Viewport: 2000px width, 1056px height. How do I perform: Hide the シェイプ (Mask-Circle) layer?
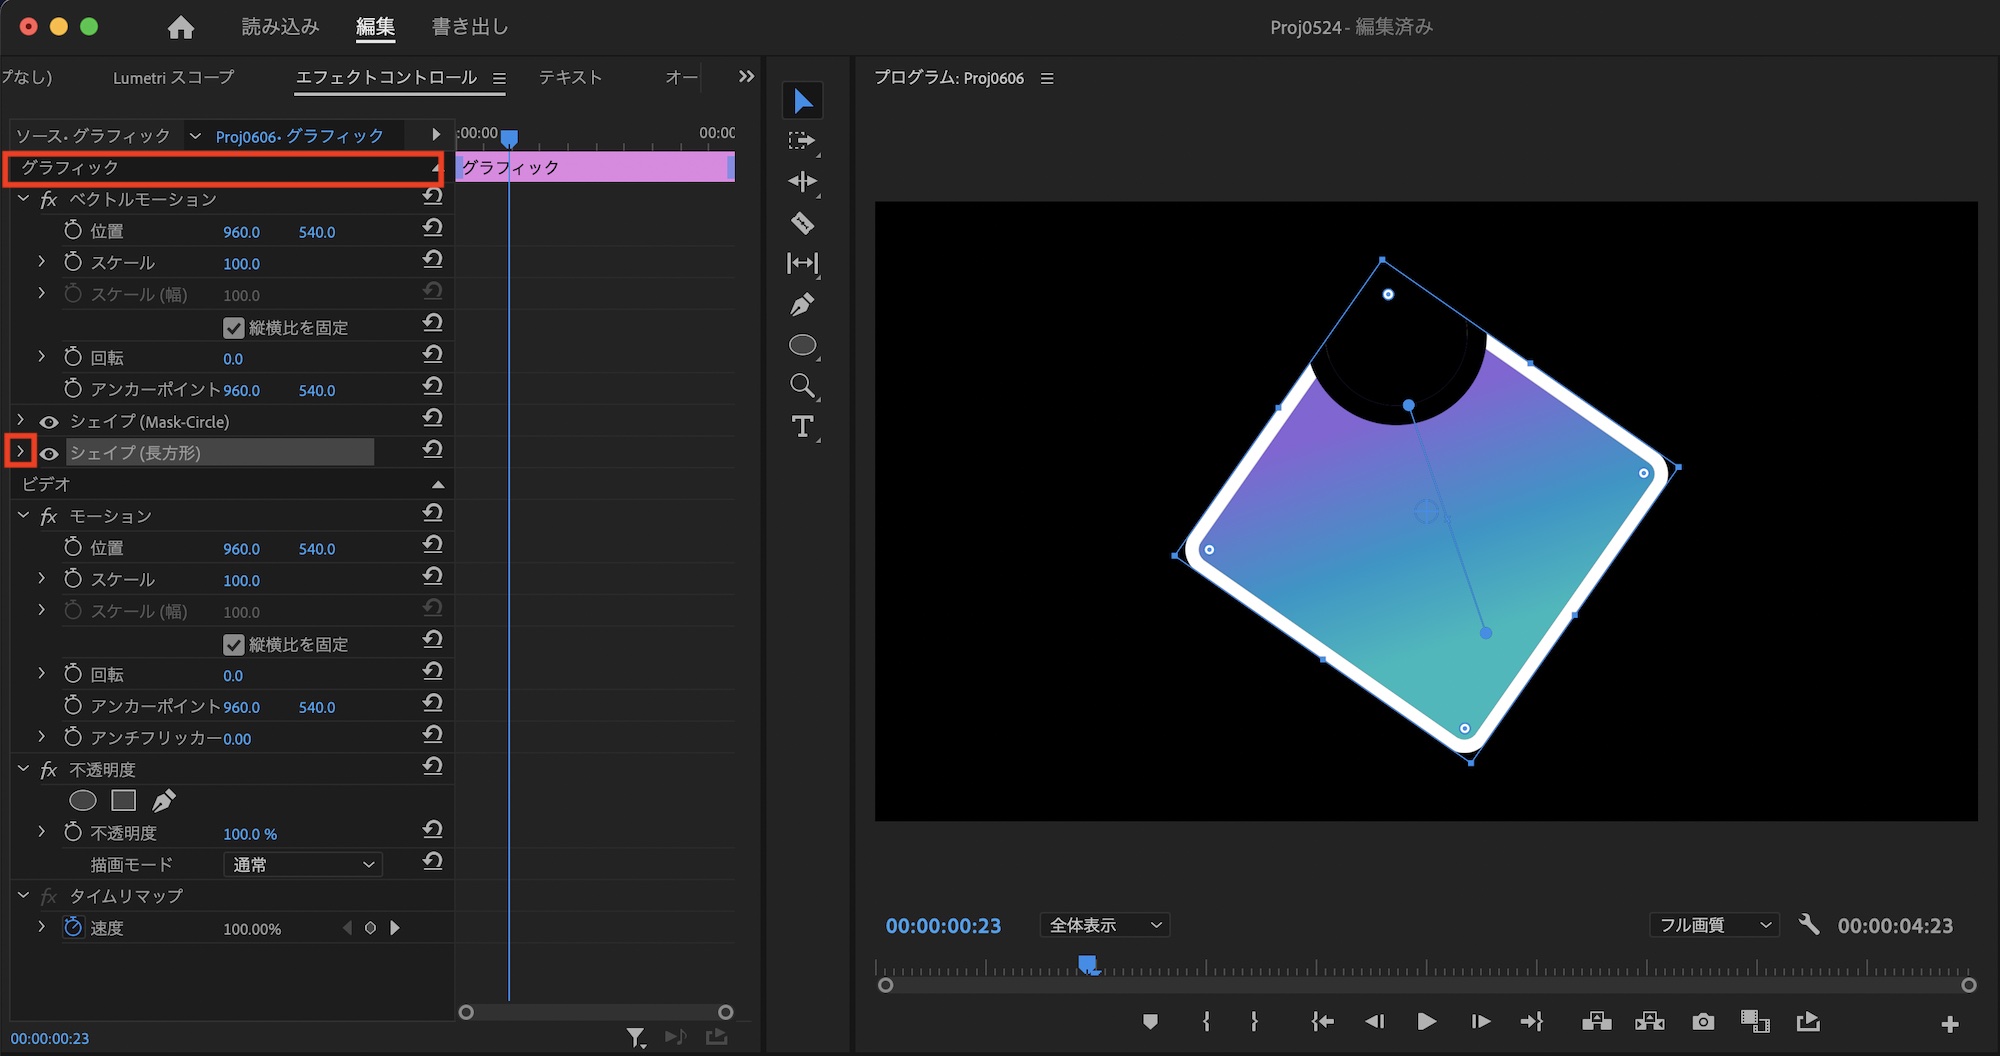pos(49,422)
